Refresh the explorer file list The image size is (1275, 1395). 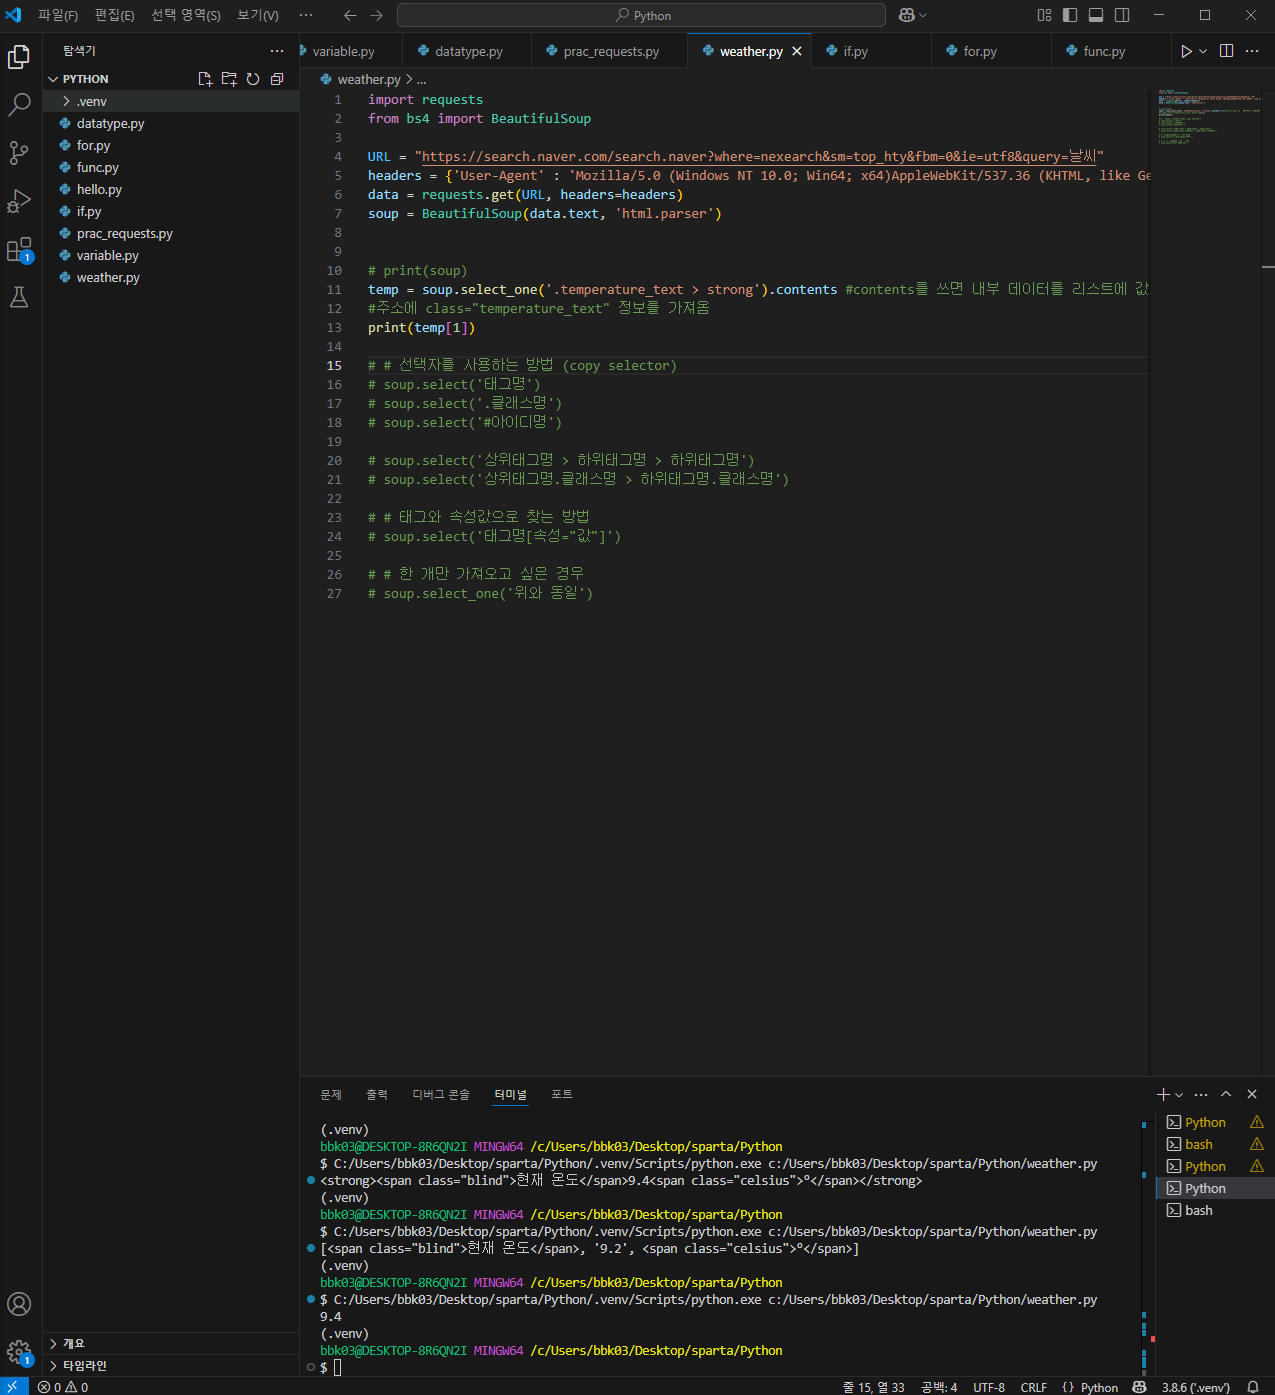pos(253,79)
